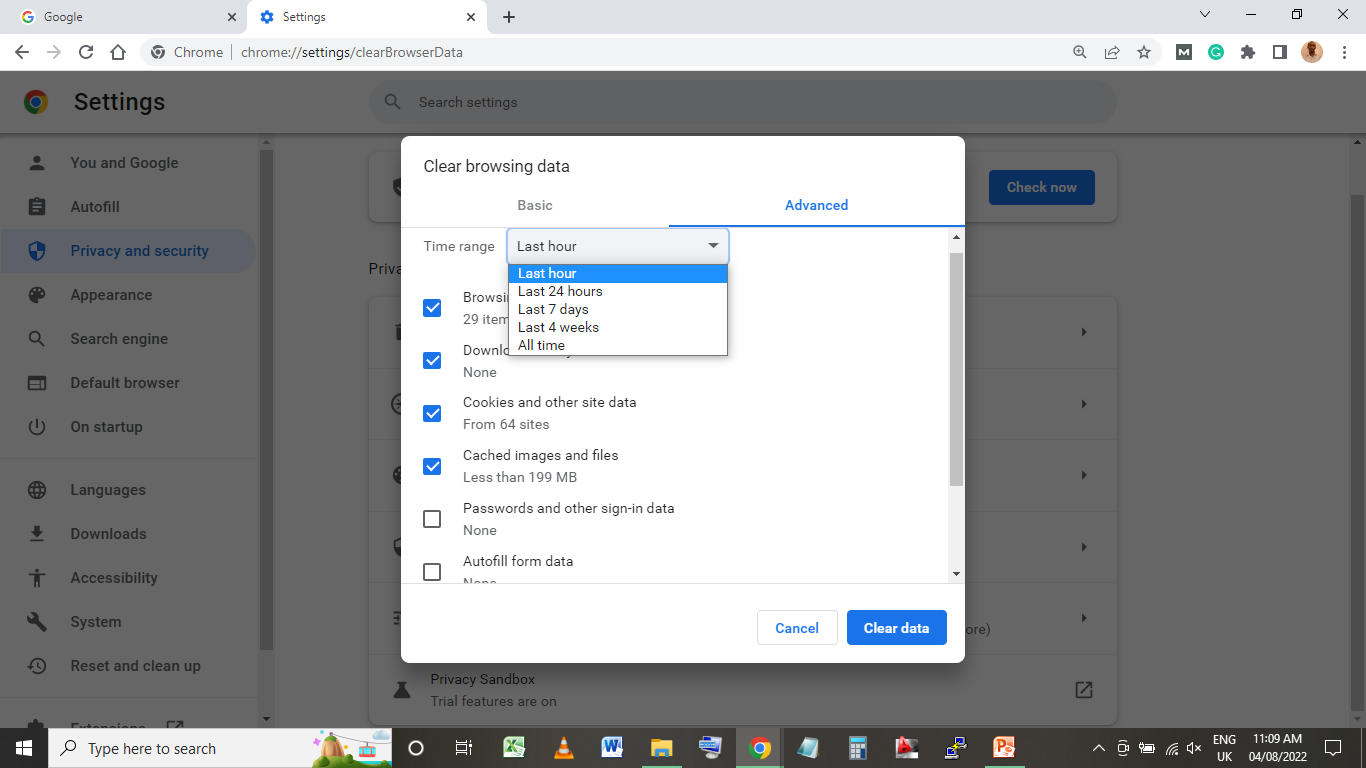Cancel the Clear browsing data dialog
The image size is (1366, 768).
tap(797, 627)
